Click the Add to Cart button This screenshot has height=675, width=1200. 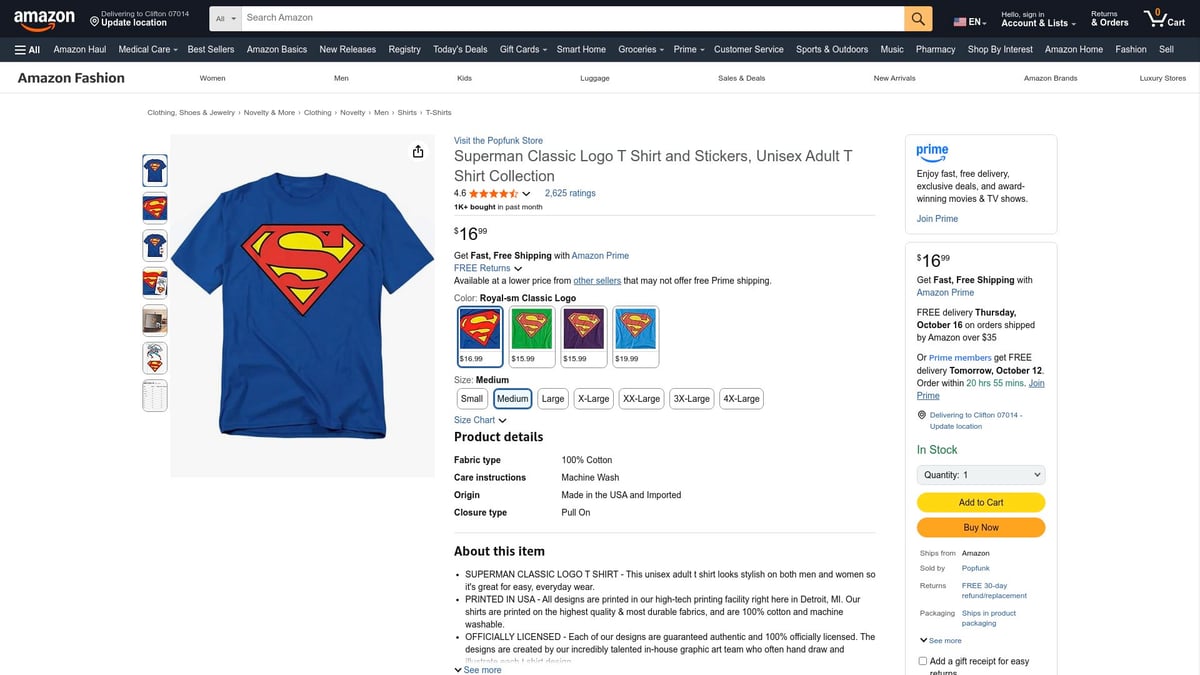click(x=980, y=502)
